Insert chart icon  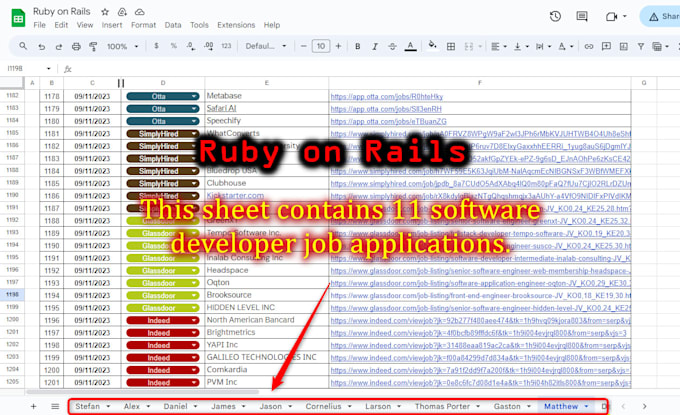(x=623, y=46)
